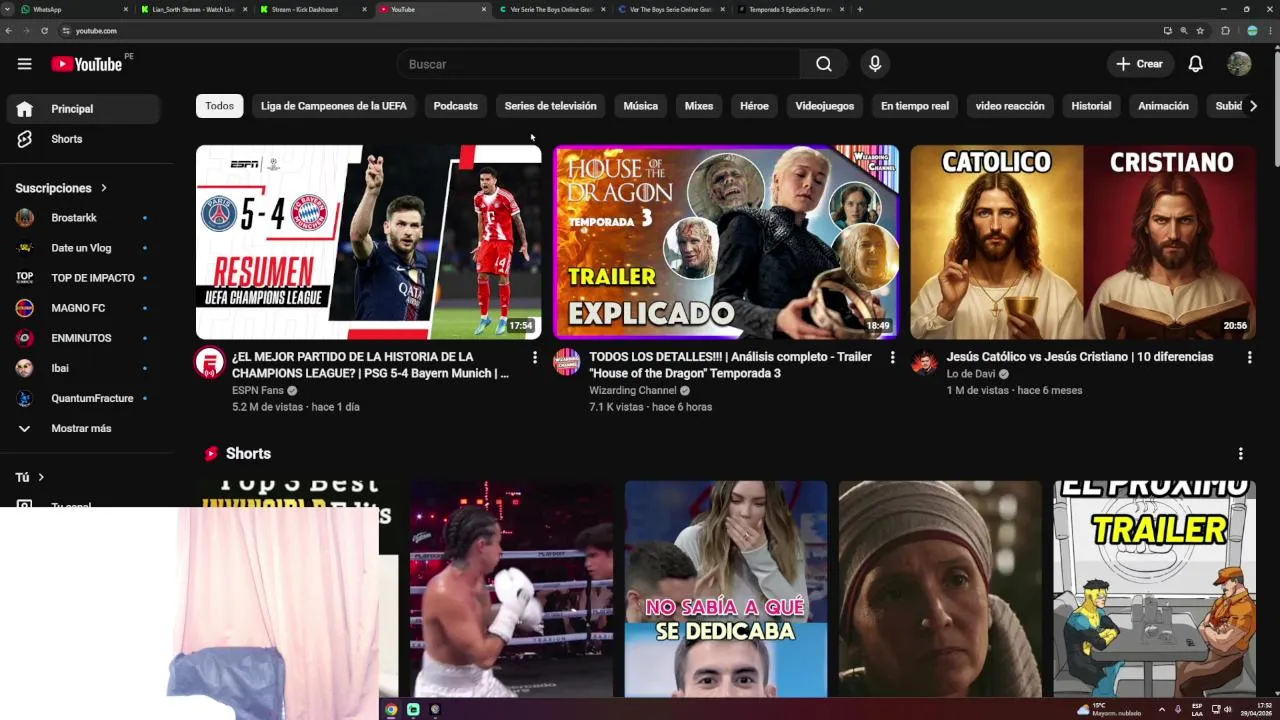Reload the page
Image resolution: width=1280 pixels, height=720 pixels.
[x=44, y=31]
